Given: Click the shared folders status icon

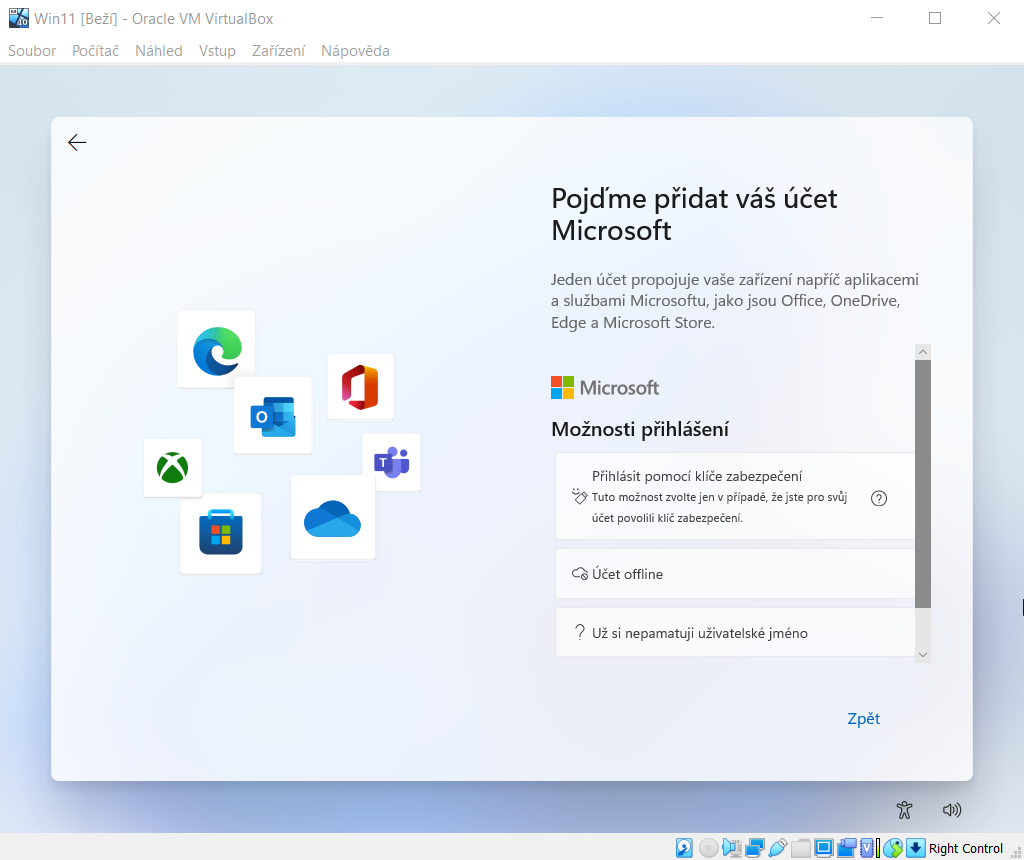Looking at the screenshot, I should click(x=802, y=848).
